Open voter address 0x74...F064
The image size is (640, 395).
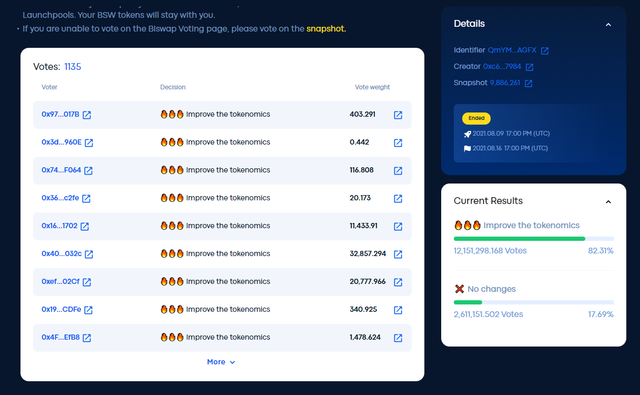[x=61, y=170]
